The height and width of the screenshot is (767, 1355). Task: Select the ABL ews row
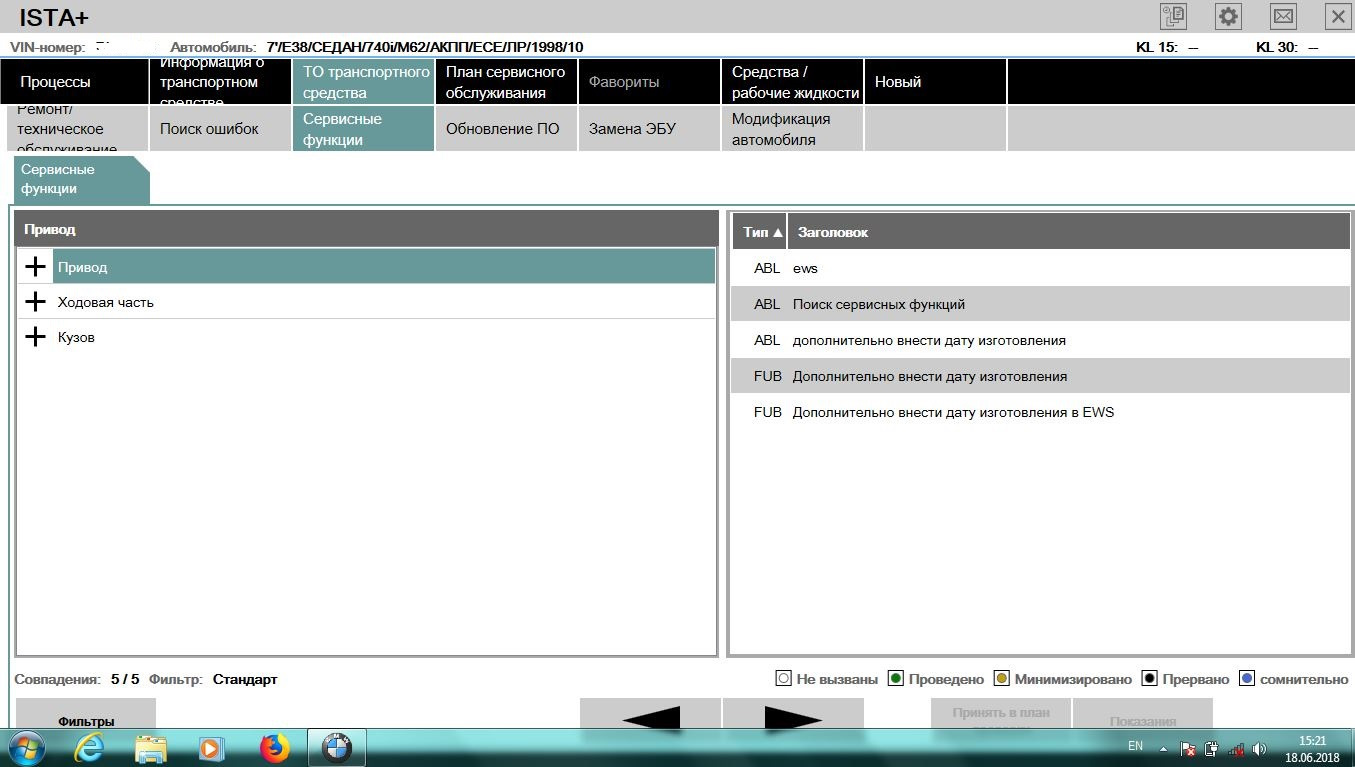point(1040,268)
